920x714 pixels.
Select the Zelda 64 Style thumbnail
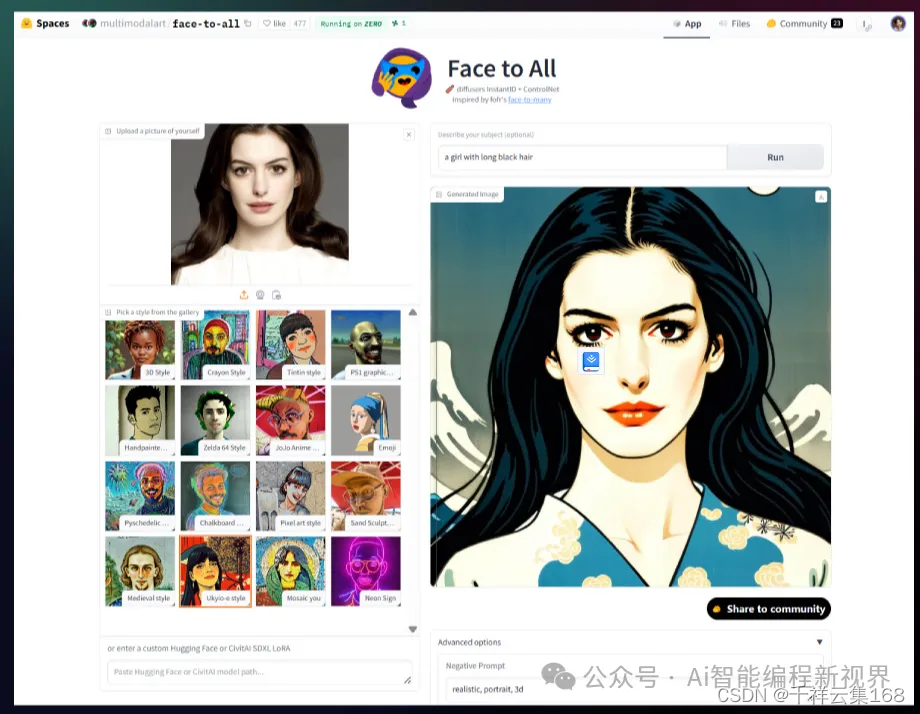pyautogui.click(x=215, y=420)
